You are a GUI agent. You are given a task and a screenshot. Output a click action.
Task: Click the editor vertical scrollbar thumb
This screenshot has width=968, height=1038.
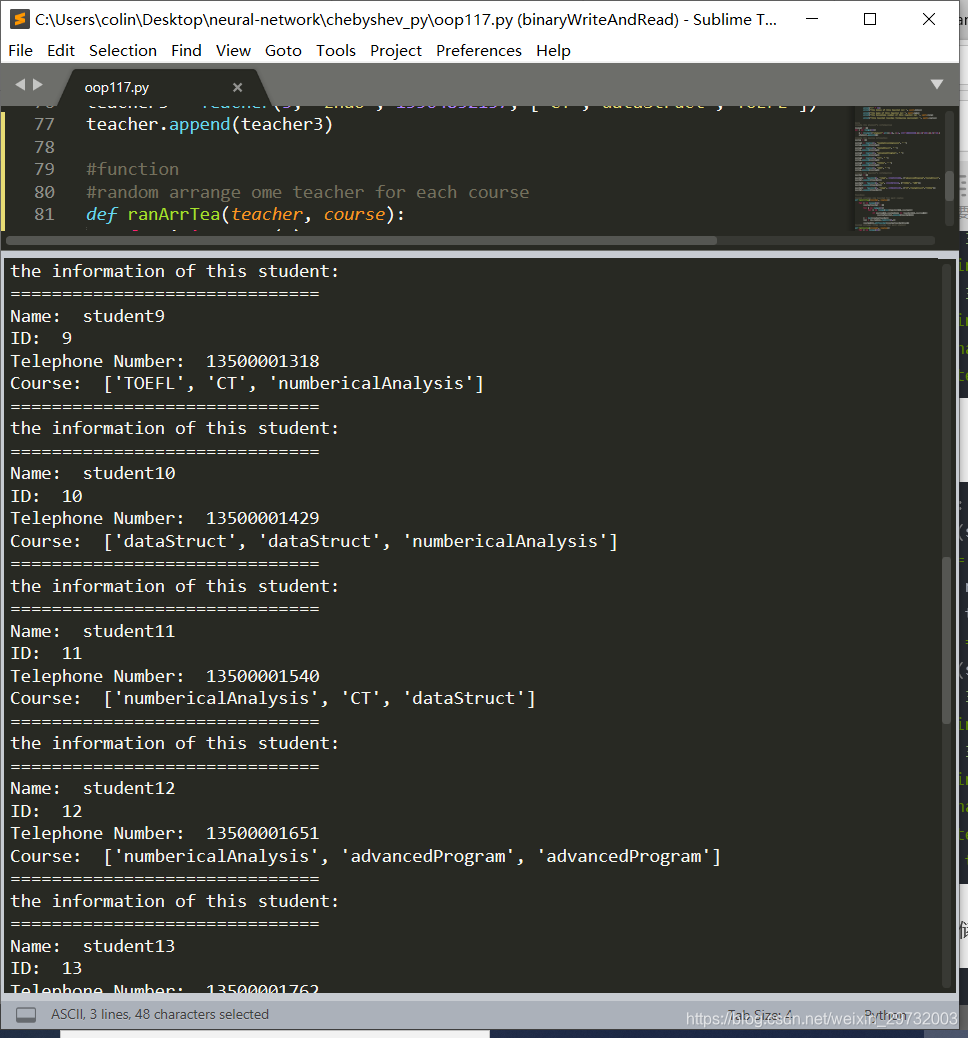(949, 185)
